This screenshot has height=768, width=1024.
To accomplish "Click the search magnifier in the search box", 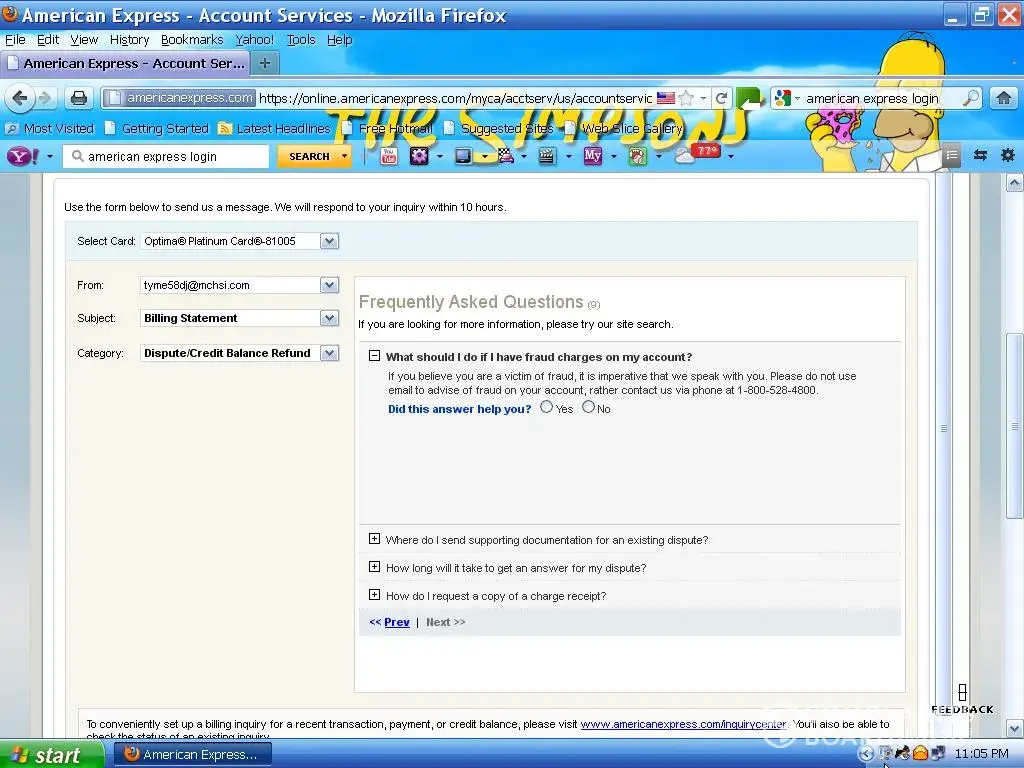I will [971, 99].
